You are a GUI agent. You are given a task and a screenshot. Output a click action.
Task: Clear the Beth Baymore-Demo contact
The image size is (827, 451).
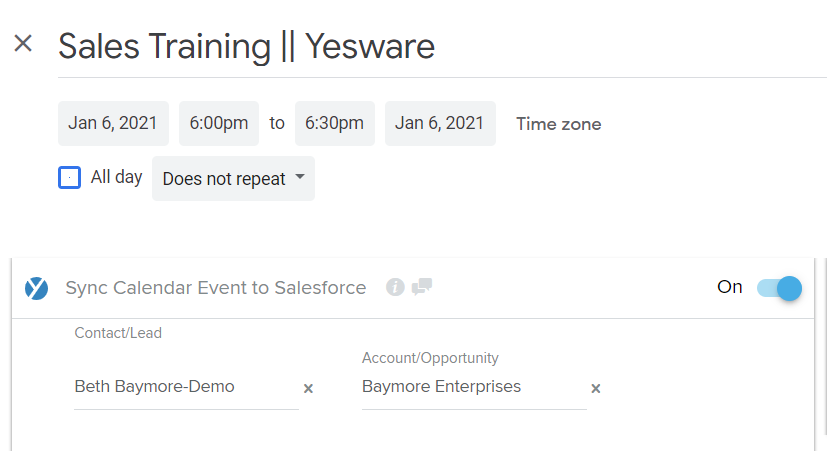(309, 389)
